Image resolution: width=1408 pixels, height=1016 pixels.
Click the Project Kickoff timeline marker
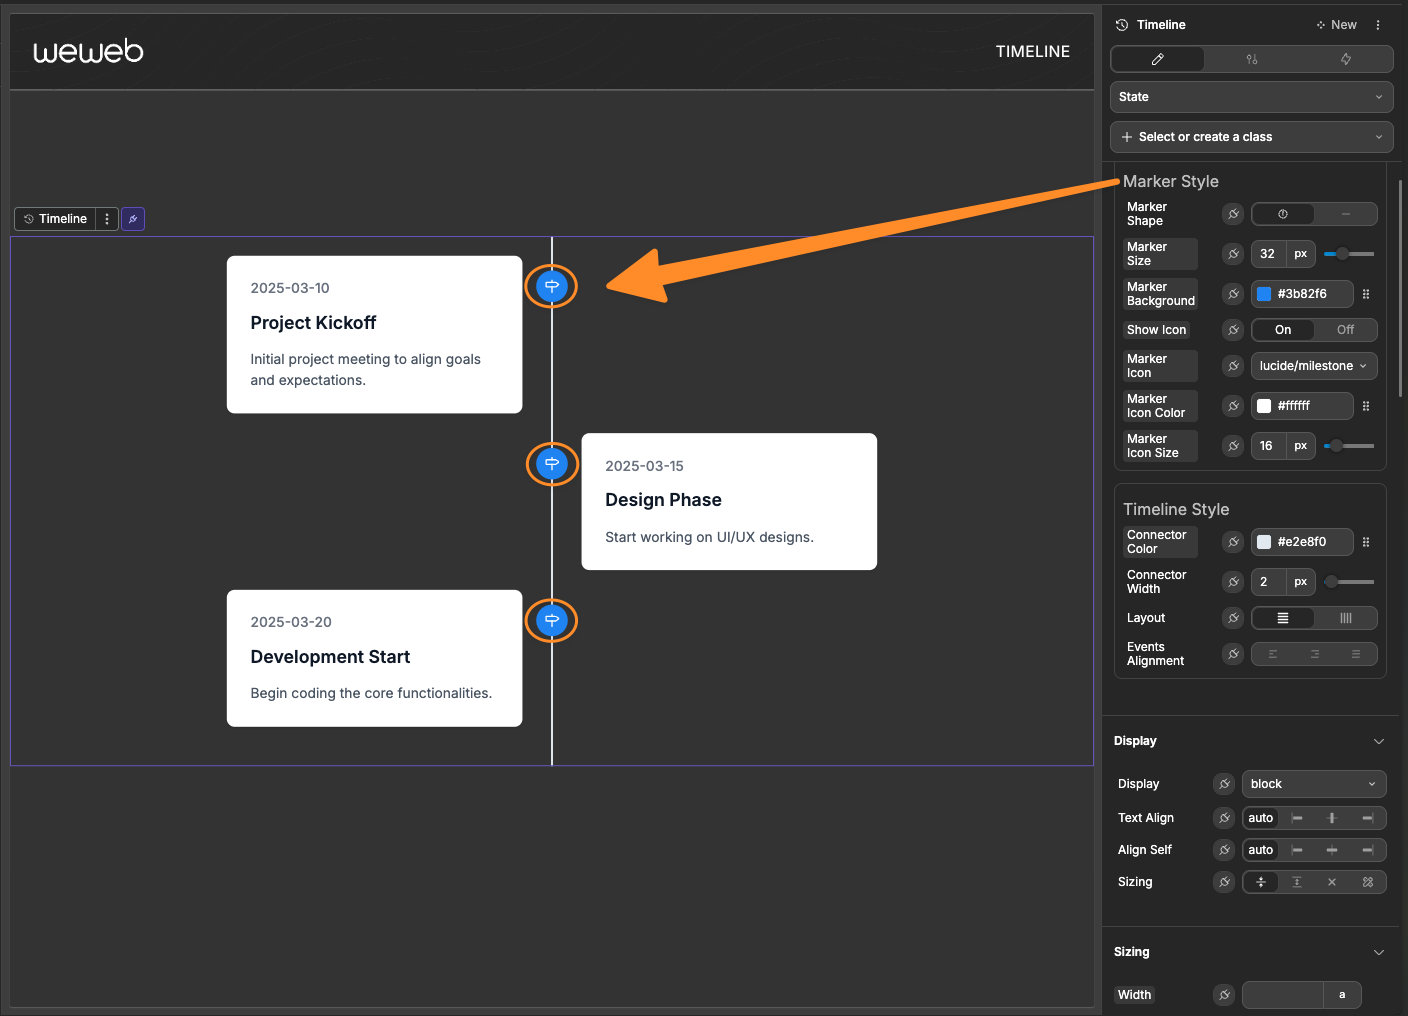click(551, 286)
